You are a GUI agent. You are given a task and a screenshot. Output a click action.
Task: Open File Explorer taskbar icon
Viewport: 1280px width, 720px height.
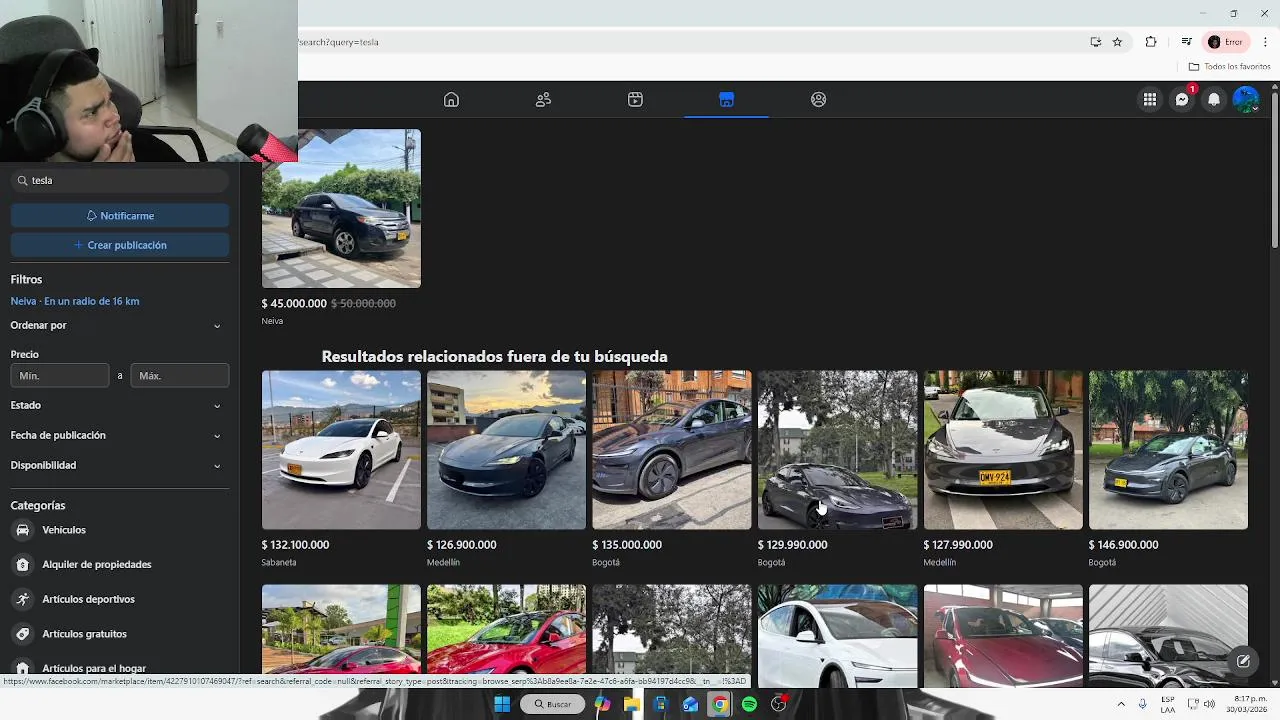coord(631,704)
